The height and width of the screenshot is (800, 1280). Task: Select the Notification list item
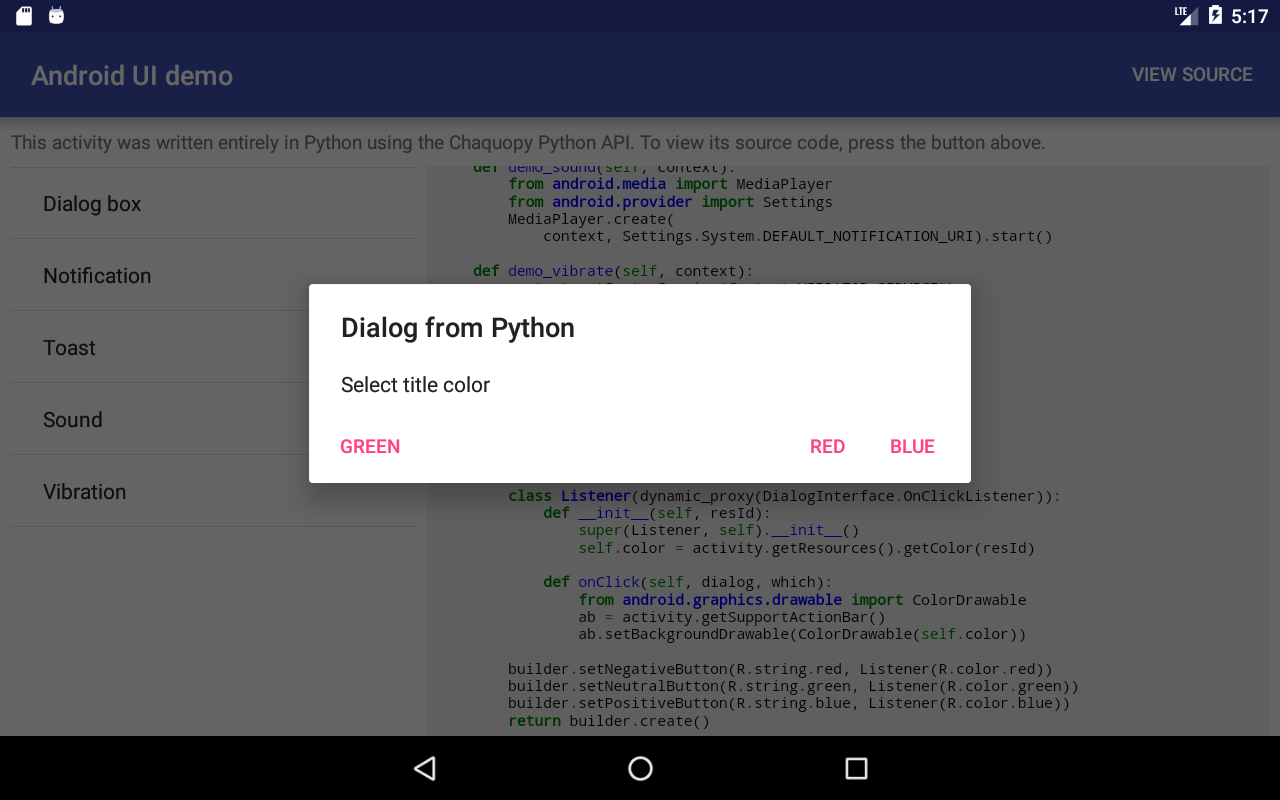[214, 276]
